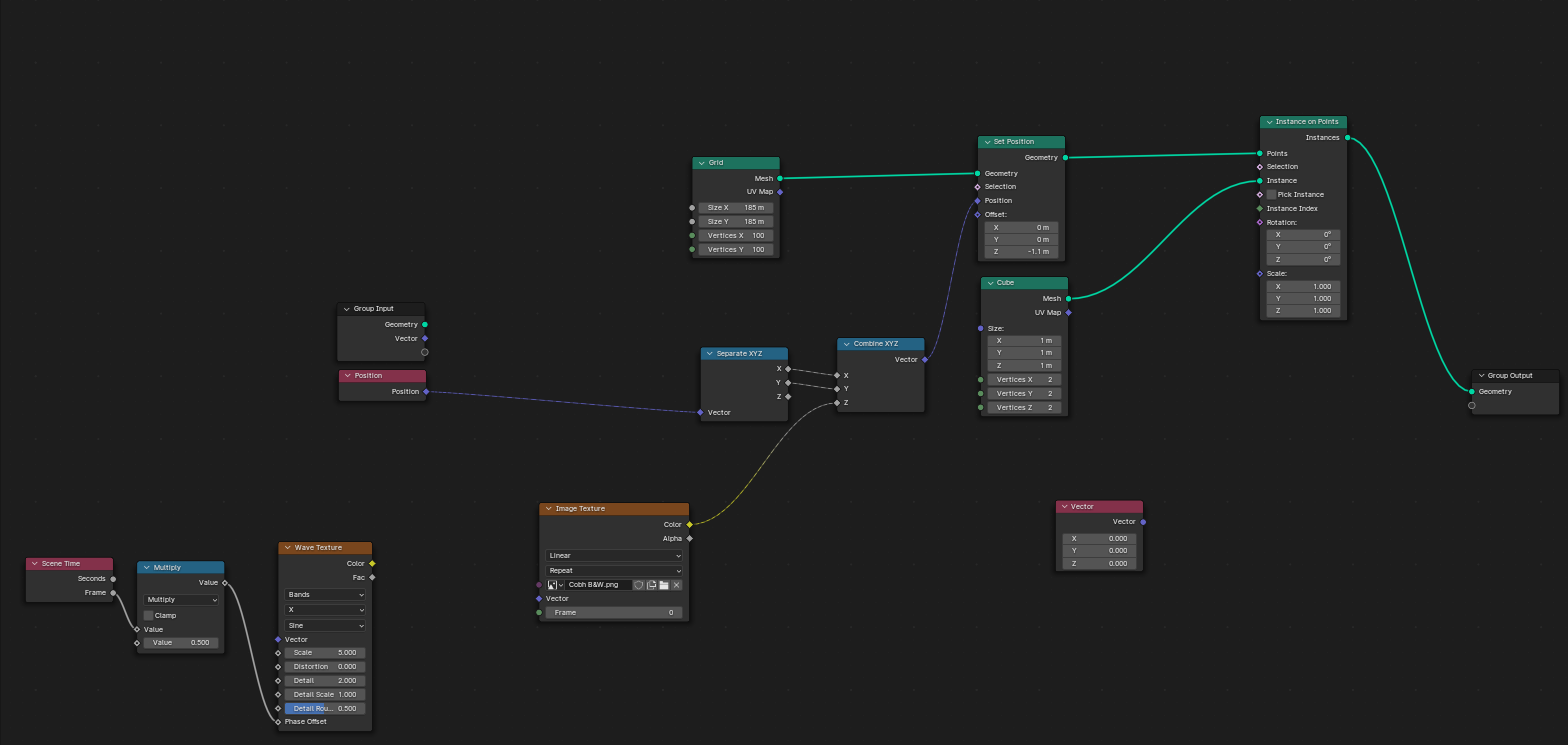Collapse the Wave Texture node chevron
This screenshot has width=1568, height=745.
coord(286,548)
